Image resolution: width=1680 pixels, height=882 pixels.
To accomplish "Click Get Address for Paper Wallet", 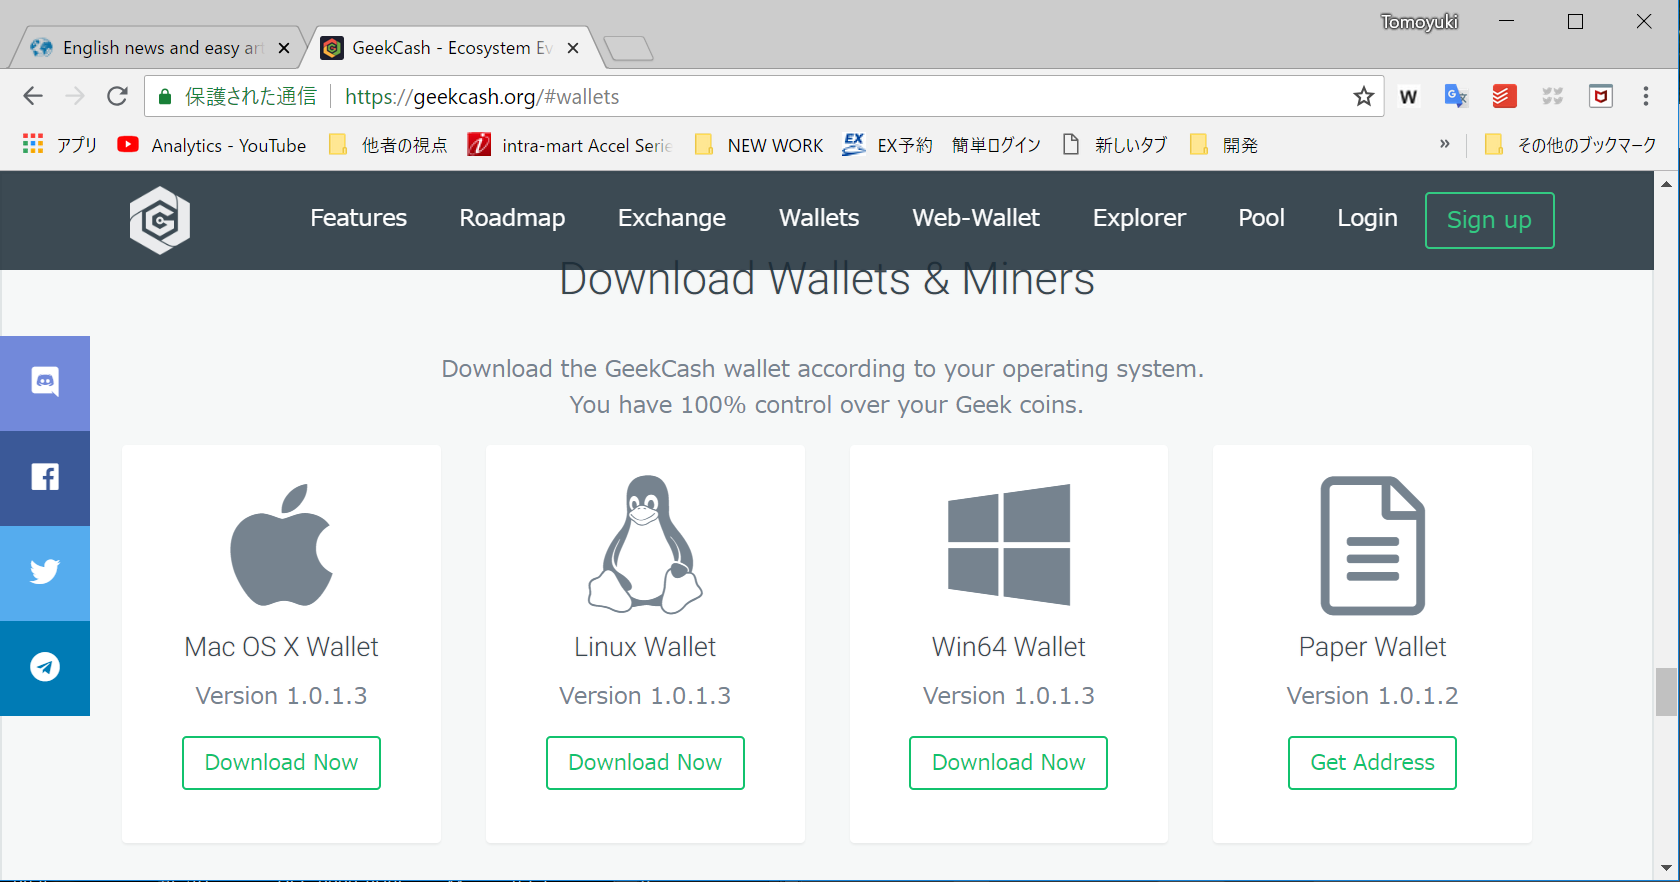I will coord(1372,763).
